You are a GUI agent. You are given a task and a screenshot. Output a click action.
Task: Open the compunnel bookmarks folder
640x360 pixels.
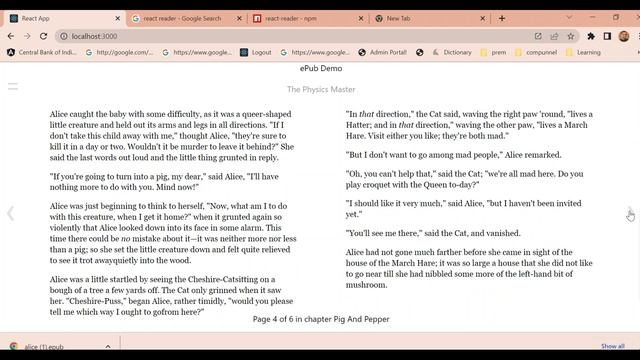click(x=536, y=52)
